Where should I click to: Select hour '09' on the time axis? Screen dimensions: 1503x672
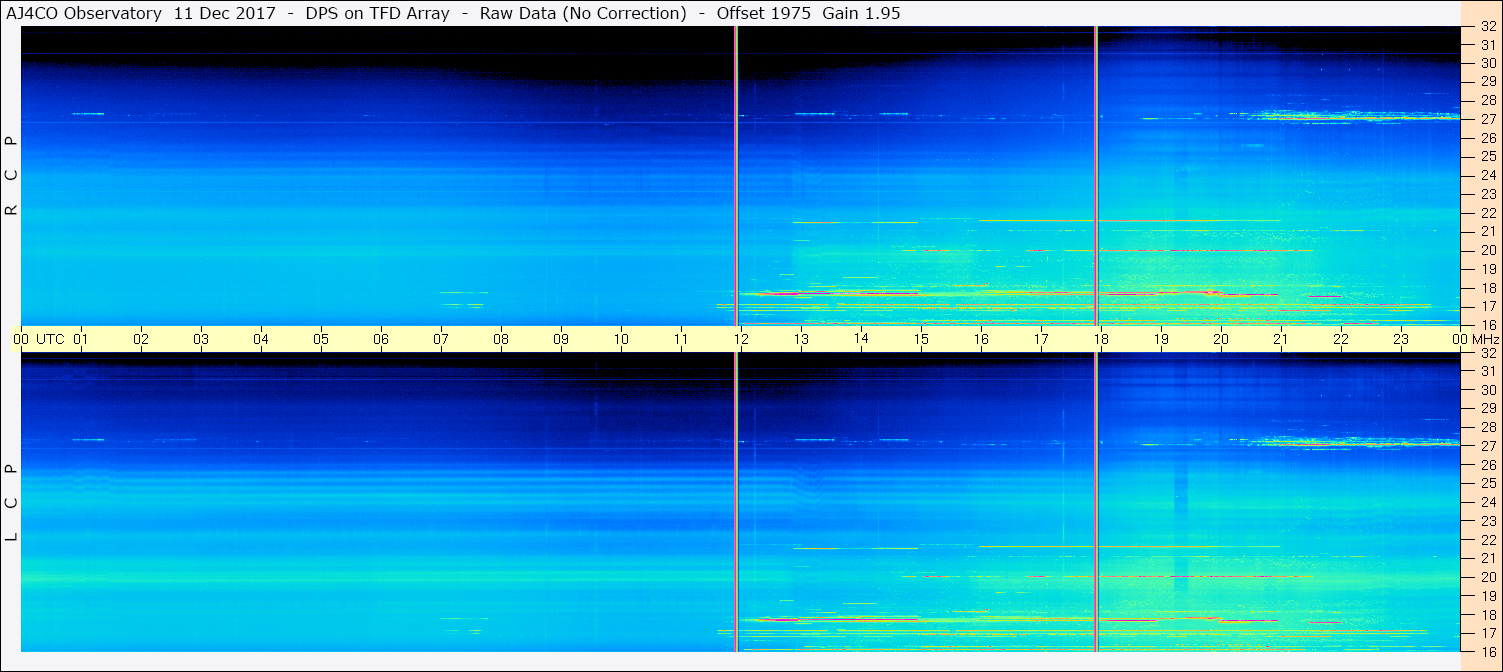(x=561, y=339)
